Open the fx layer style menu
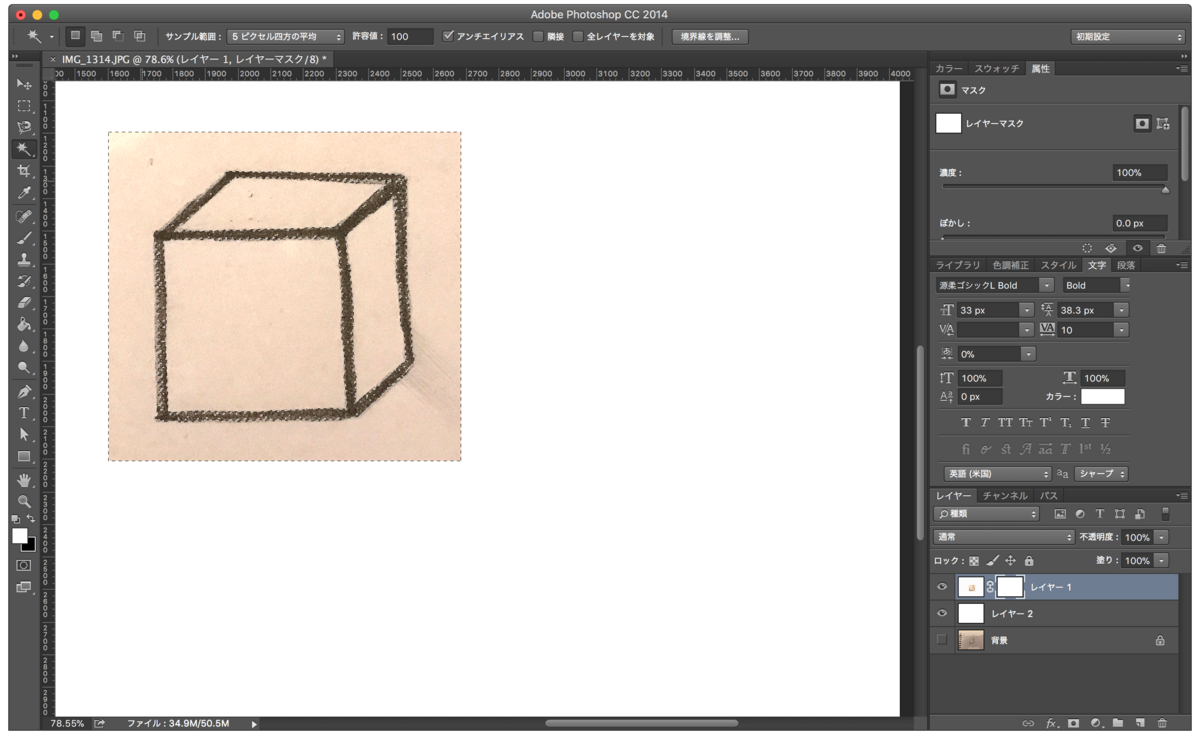 click(x=1051, y=722)
